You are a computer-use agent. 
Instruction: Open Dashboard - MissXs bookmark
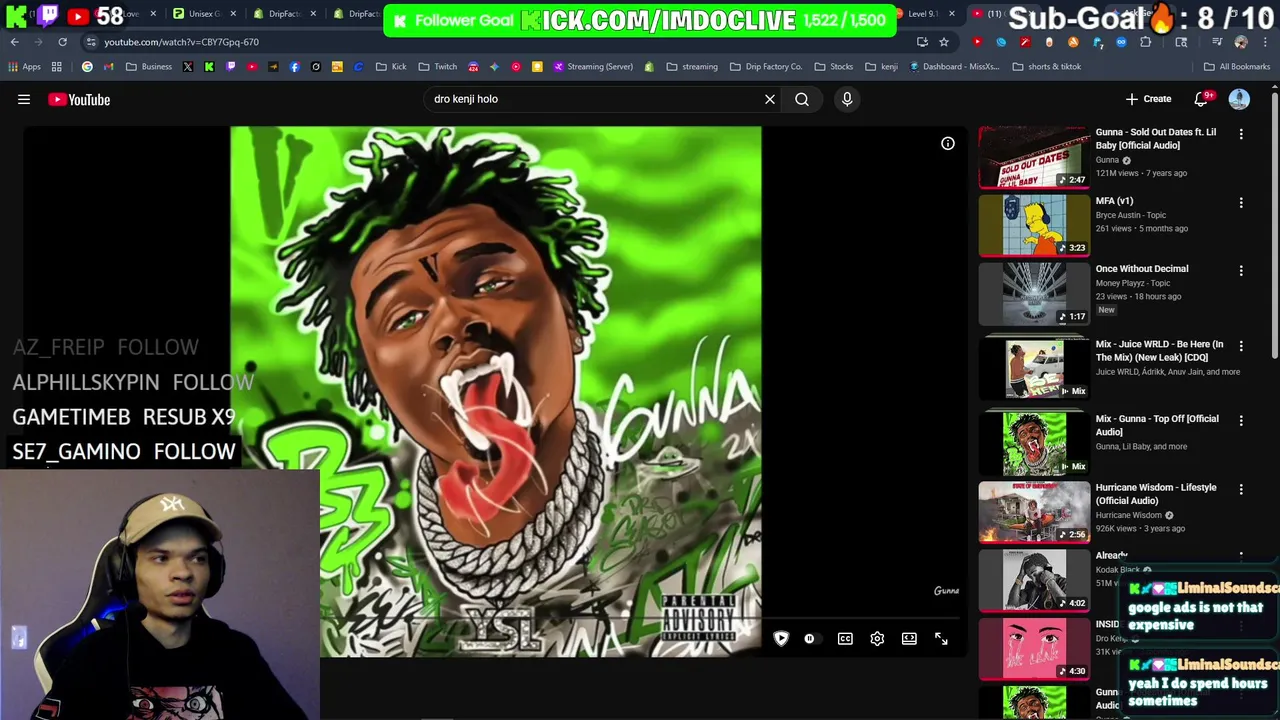click(954, 67)
